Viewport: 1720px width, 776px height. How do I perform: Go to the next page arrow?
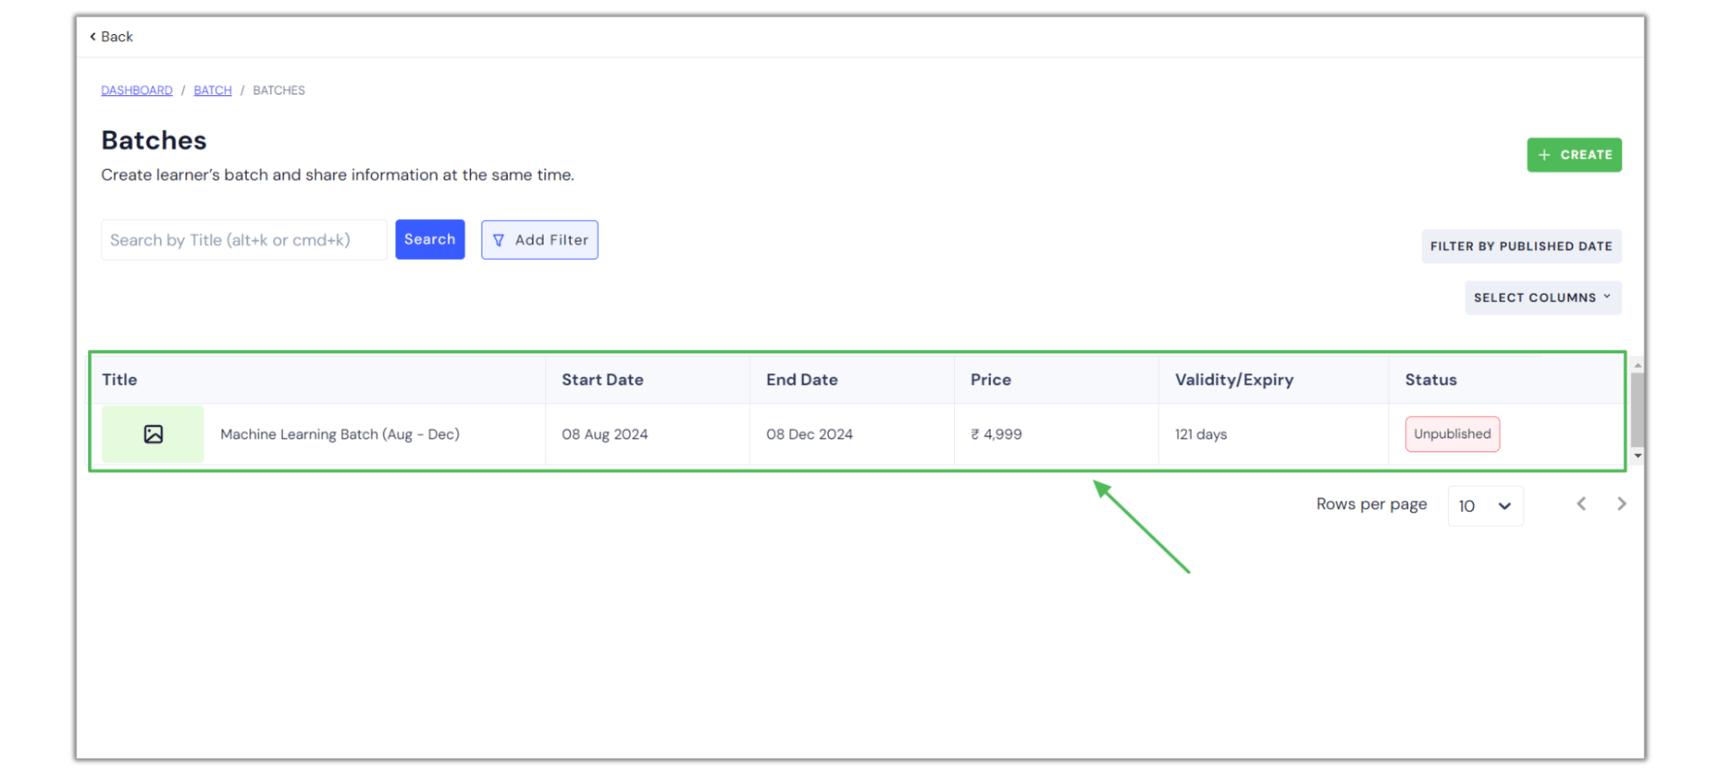click(x=1621, y=504)
